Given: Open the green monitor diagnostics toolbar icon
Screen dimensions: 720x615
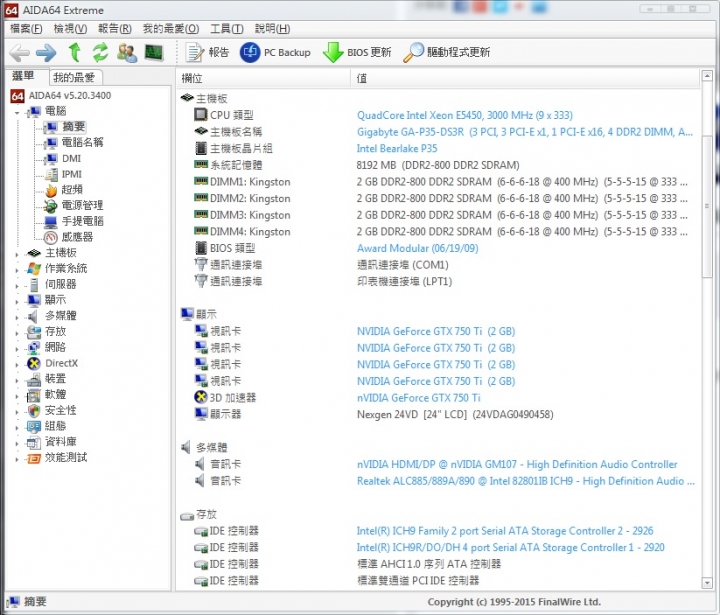Looking at the screenshot, I should tap(154, 52).
